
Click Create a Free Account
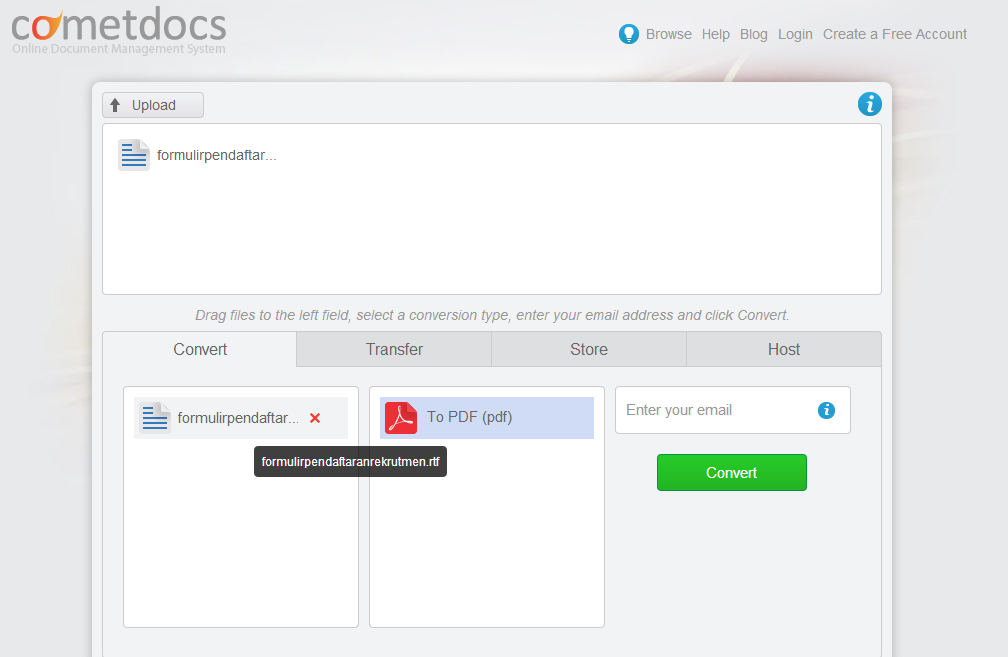(895, 34)
